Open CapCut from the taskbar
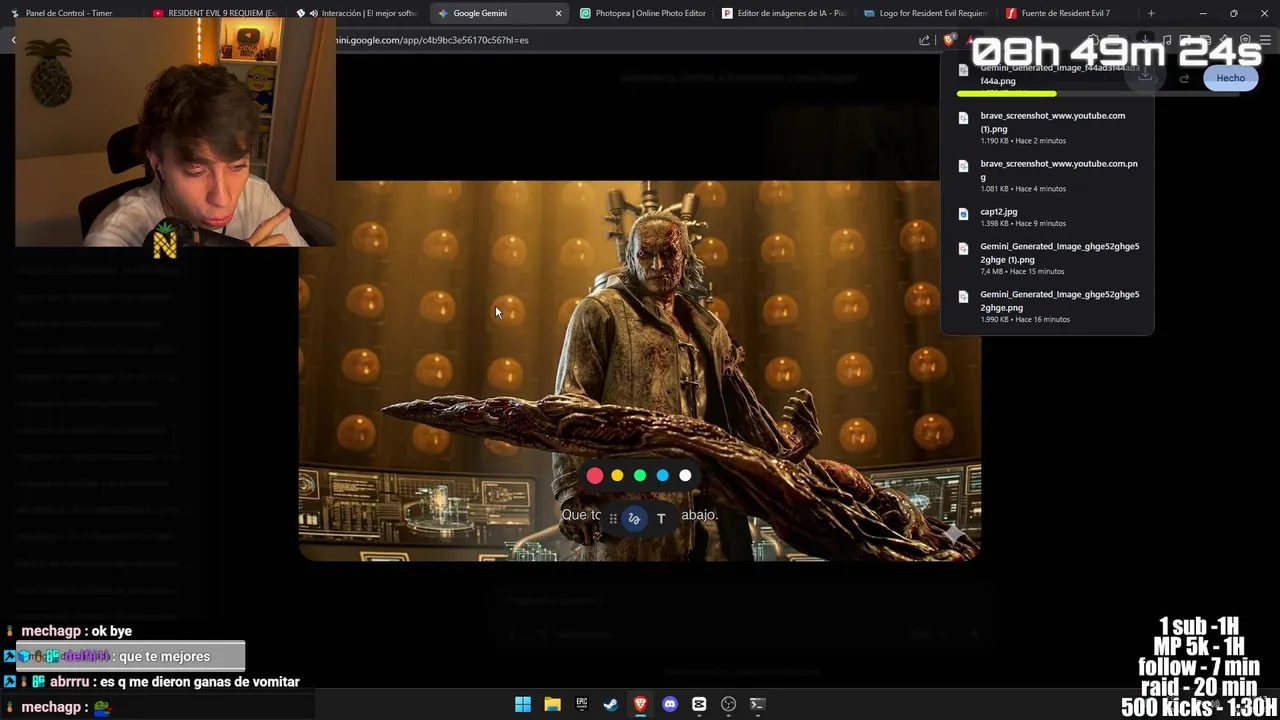Viewport: 1280px width, 720px height. [x=699, y=704]
